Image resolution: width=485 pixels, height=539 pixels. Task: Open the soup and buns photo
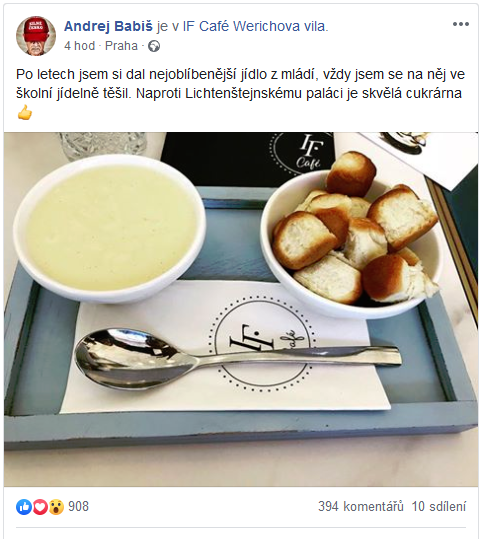coord(241,309)
